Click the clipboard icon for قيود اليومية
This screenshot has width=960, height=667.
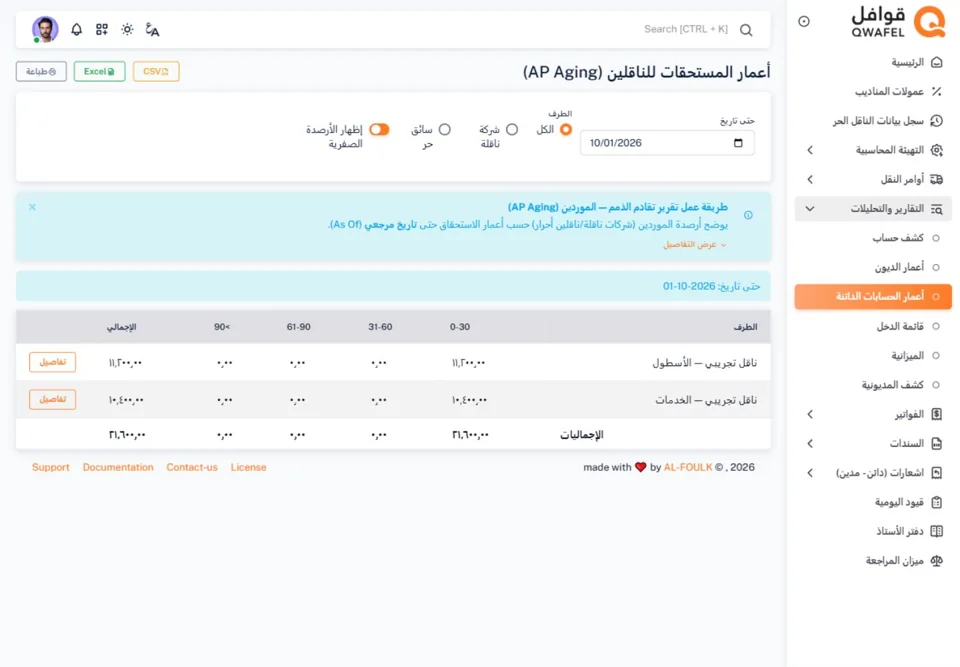click(936, 502)
